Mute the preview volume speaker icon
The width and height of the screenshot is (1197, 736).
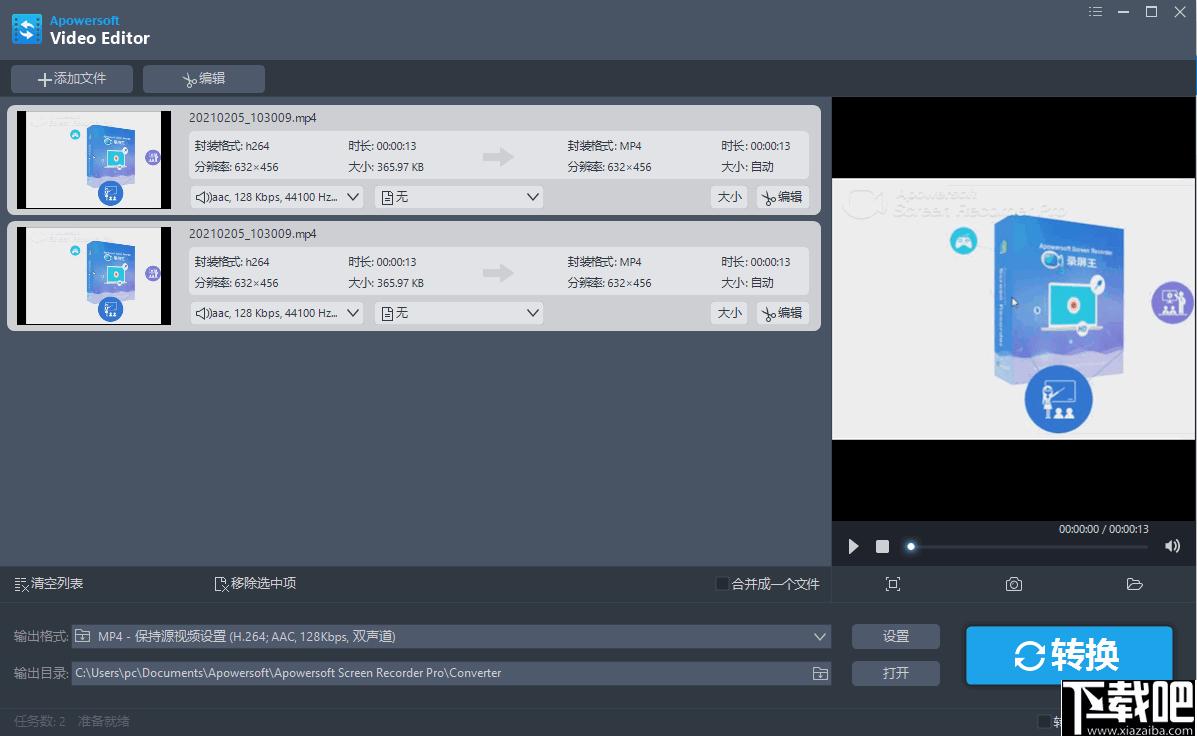1173,546
